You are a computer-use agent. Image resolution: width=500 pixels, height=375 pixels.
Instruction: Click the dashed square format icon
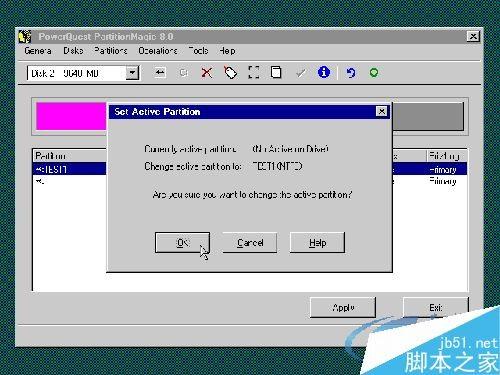(254, 72)
